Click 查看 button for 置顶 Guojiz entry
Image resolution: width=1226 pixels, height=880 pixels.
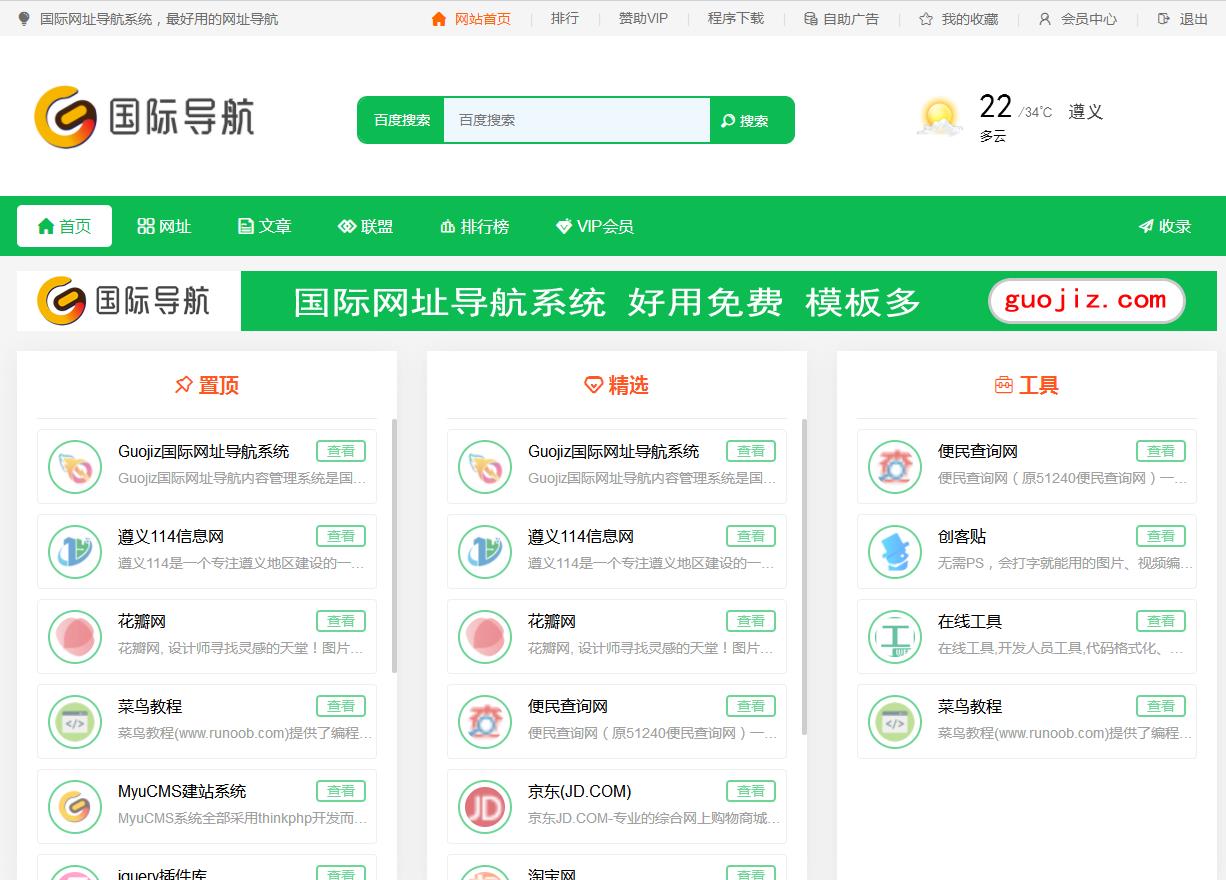click(x=341, y=451)
